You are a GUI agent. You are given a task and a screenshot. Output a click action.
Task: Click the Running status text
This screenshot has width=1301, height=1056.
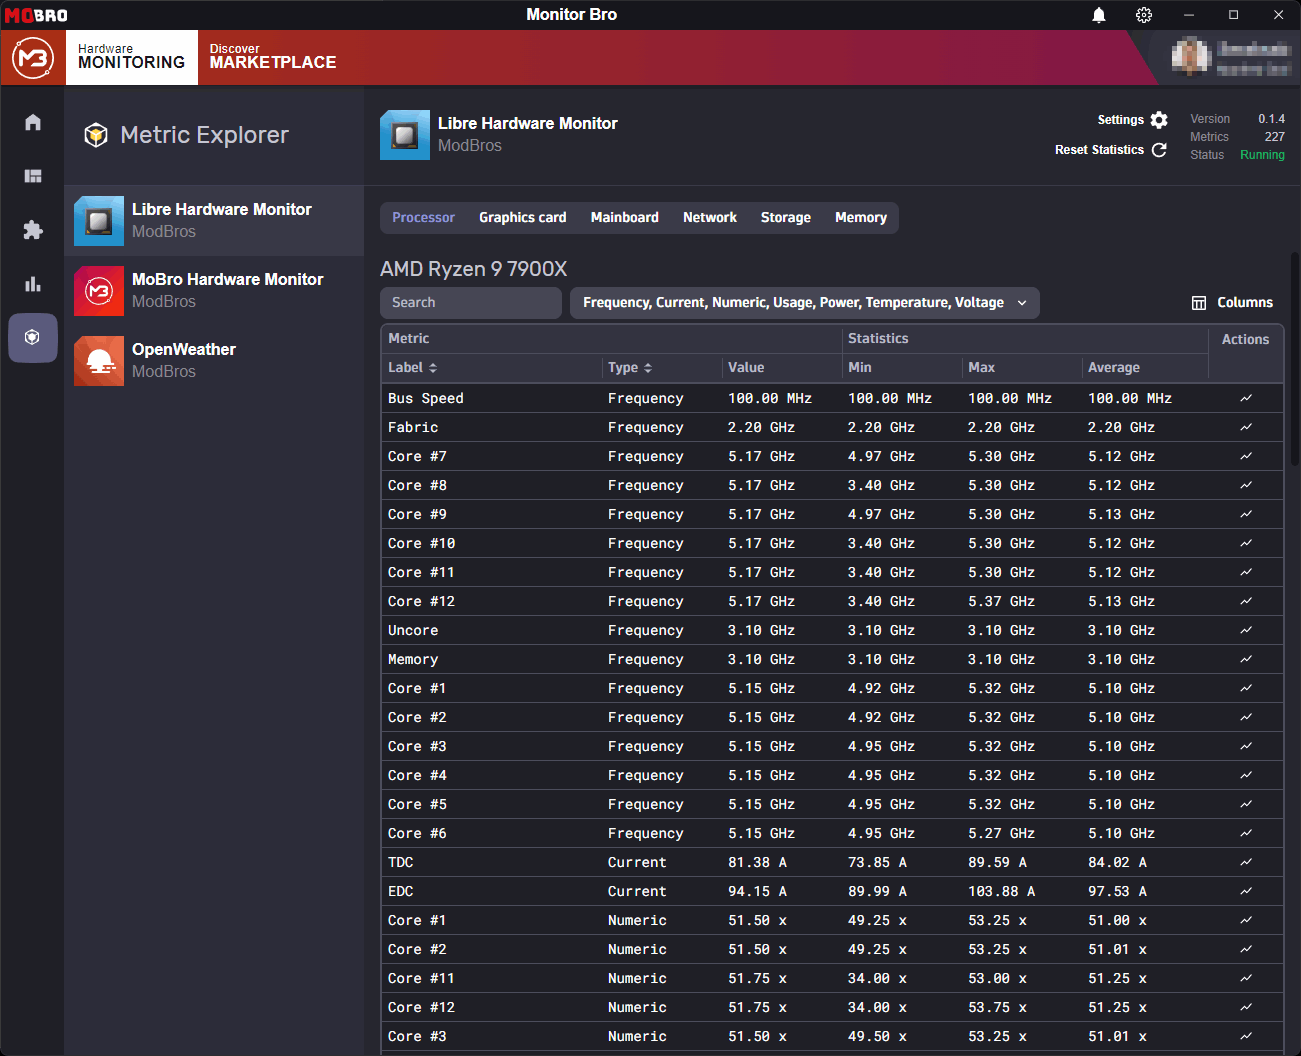pyautogui.click(x=1262, y=155)
